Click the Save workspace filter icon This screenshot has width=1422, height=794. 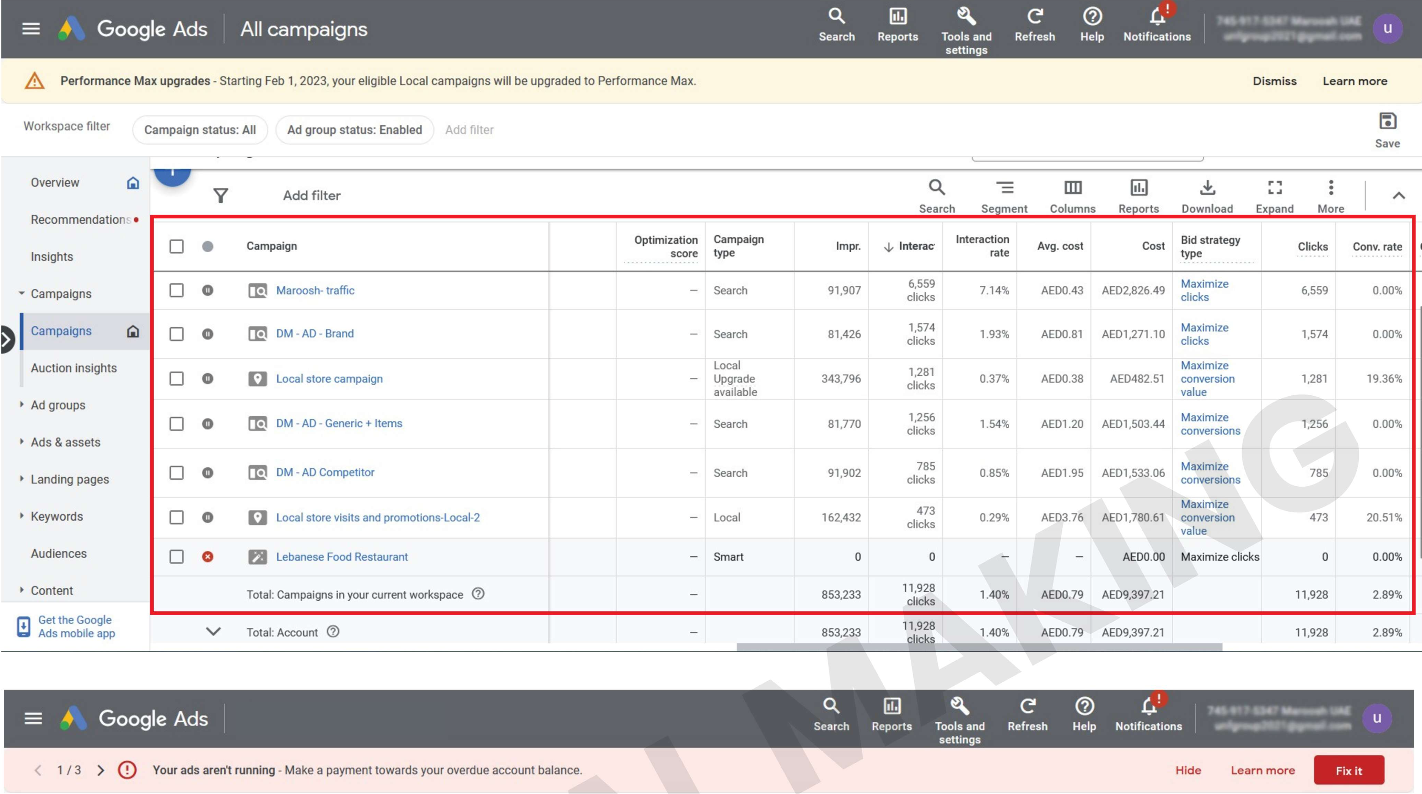click(x=1387, y=130)
